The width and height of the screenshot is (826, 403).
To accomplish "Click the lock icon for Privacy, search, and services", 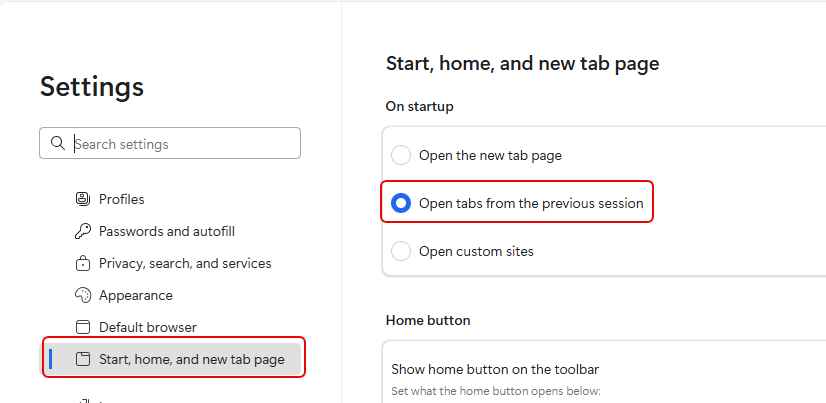I will [x=83, y=264].
